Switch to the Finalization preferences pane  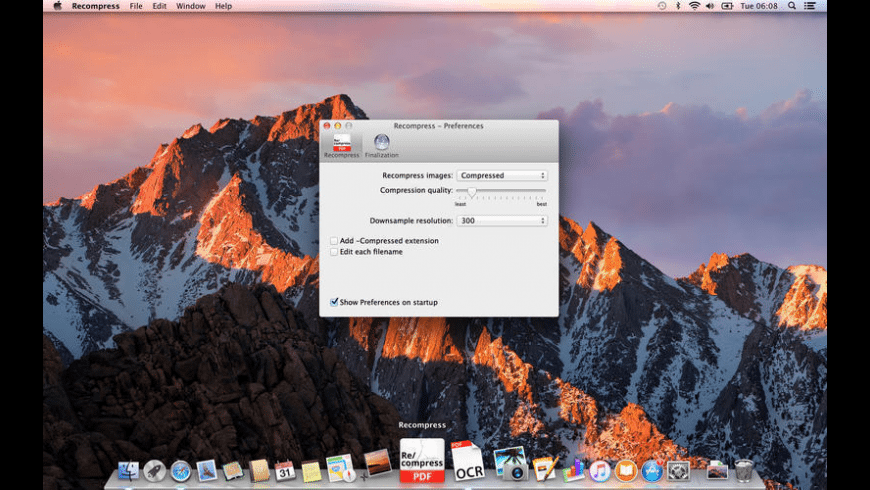click(381, 144)
